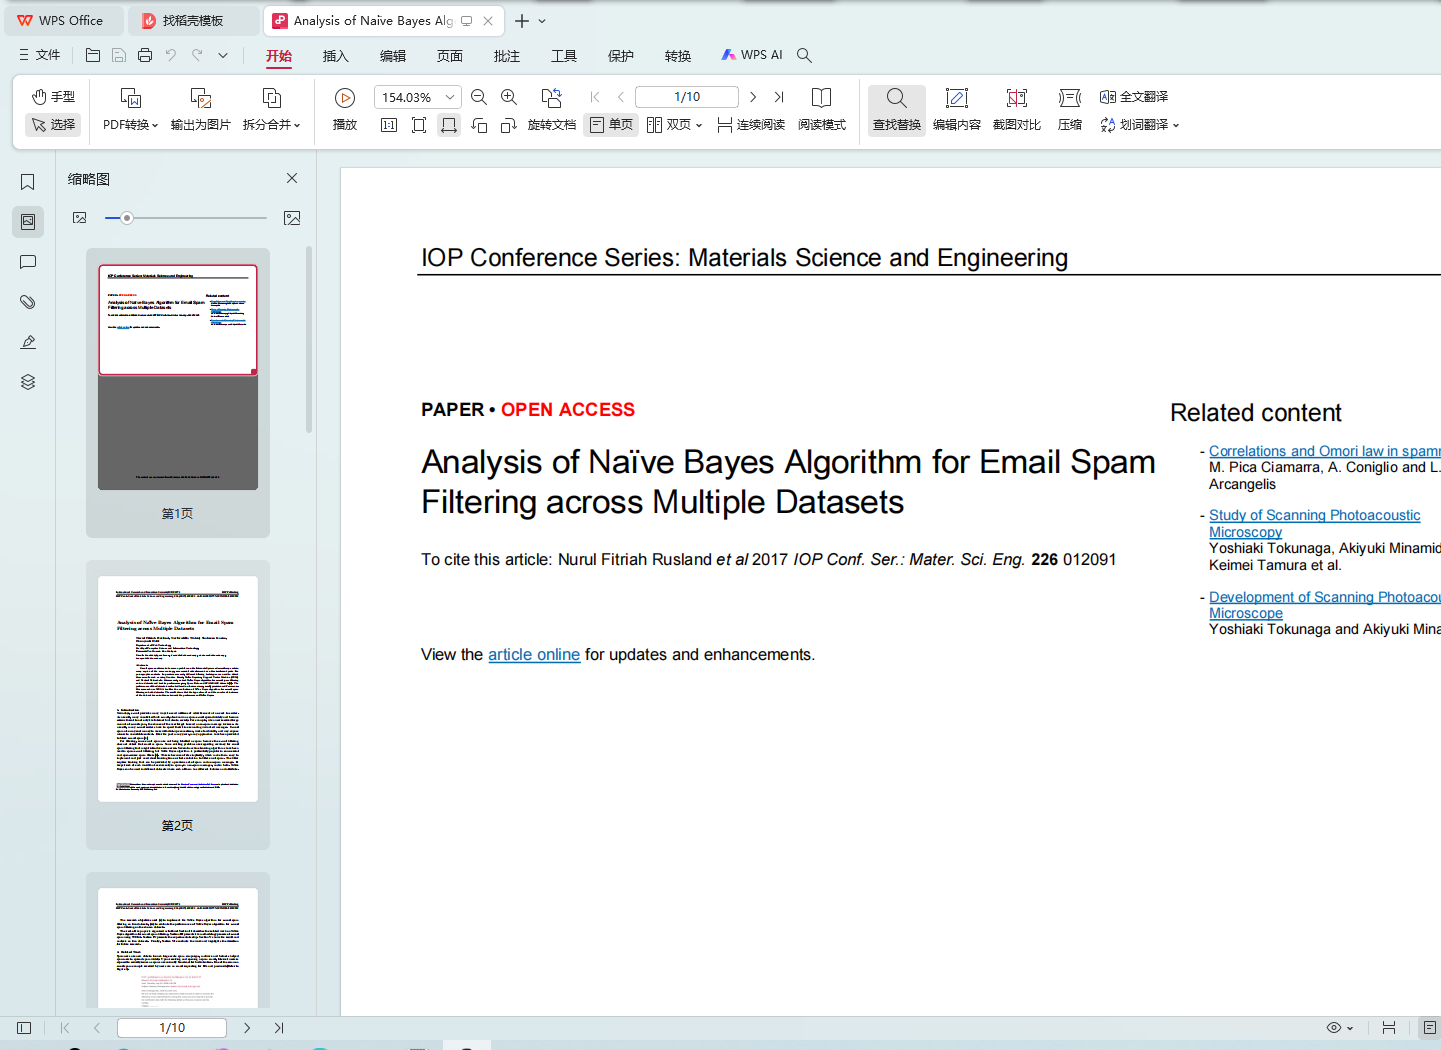
Task: Zoom in with the plus magnifier
Action: (509, 97)
